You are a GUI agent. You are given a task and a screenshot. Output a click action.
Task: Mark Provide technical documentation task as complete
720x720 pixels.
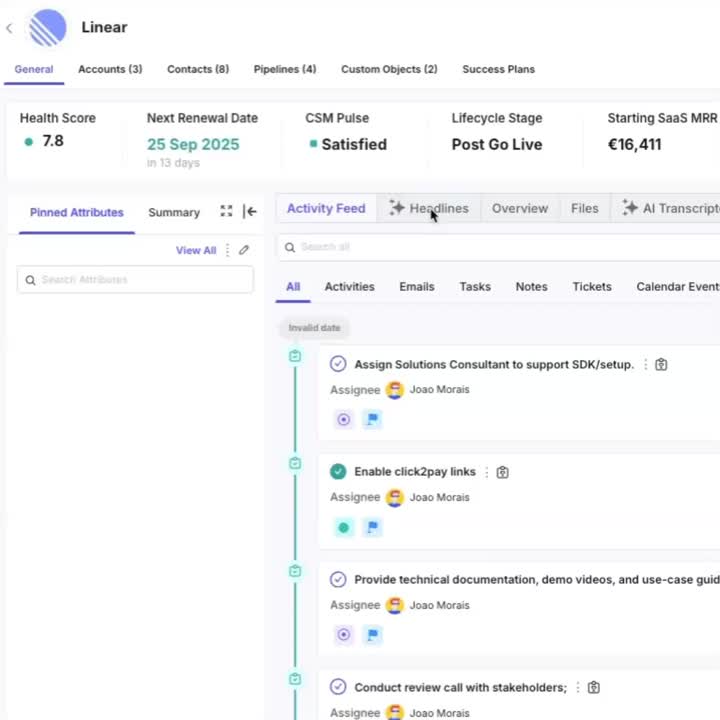click(338, 579)
